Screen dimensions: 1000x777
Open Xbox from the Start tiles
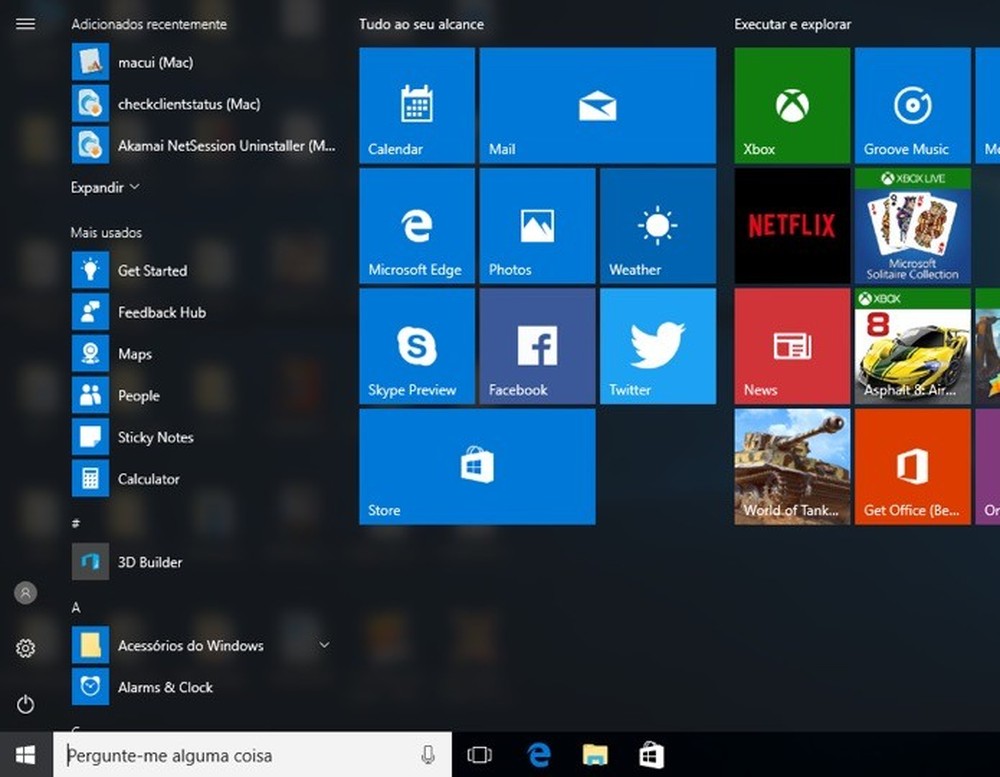point(790,105)
